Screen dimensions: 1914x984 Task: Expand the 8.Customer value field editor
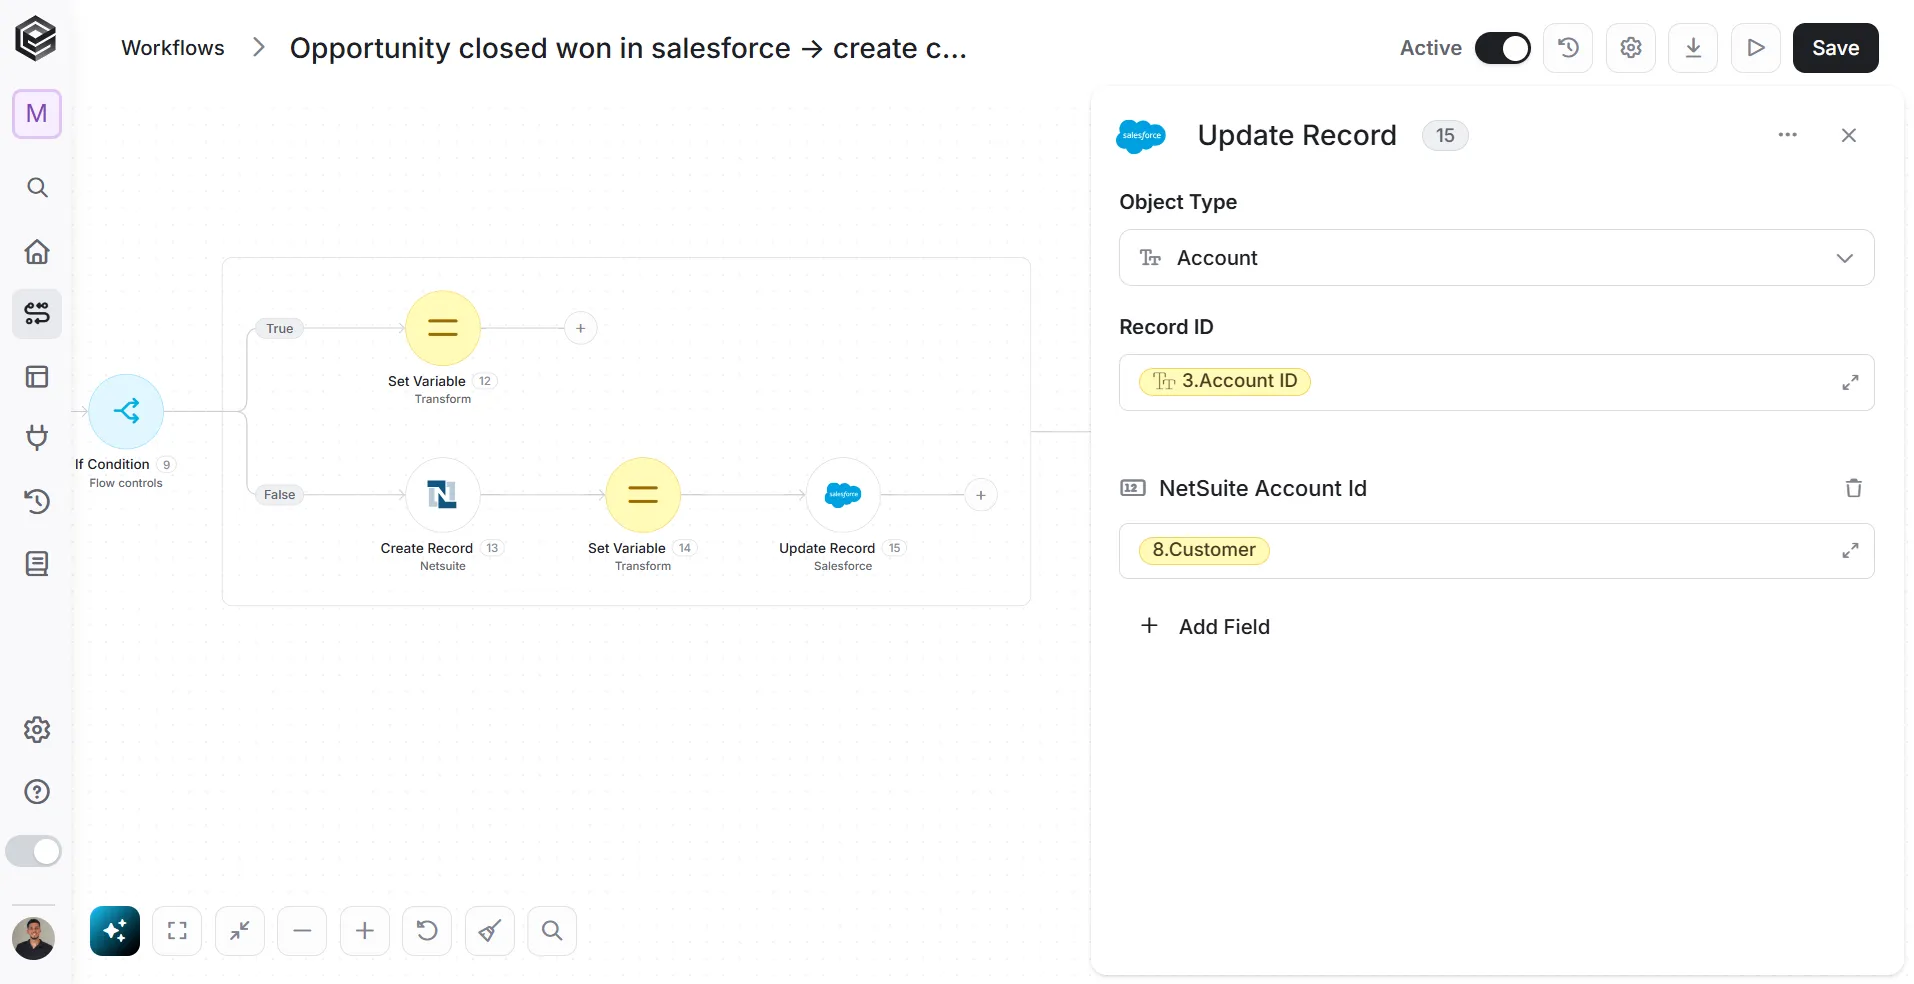pos(1850,551)
